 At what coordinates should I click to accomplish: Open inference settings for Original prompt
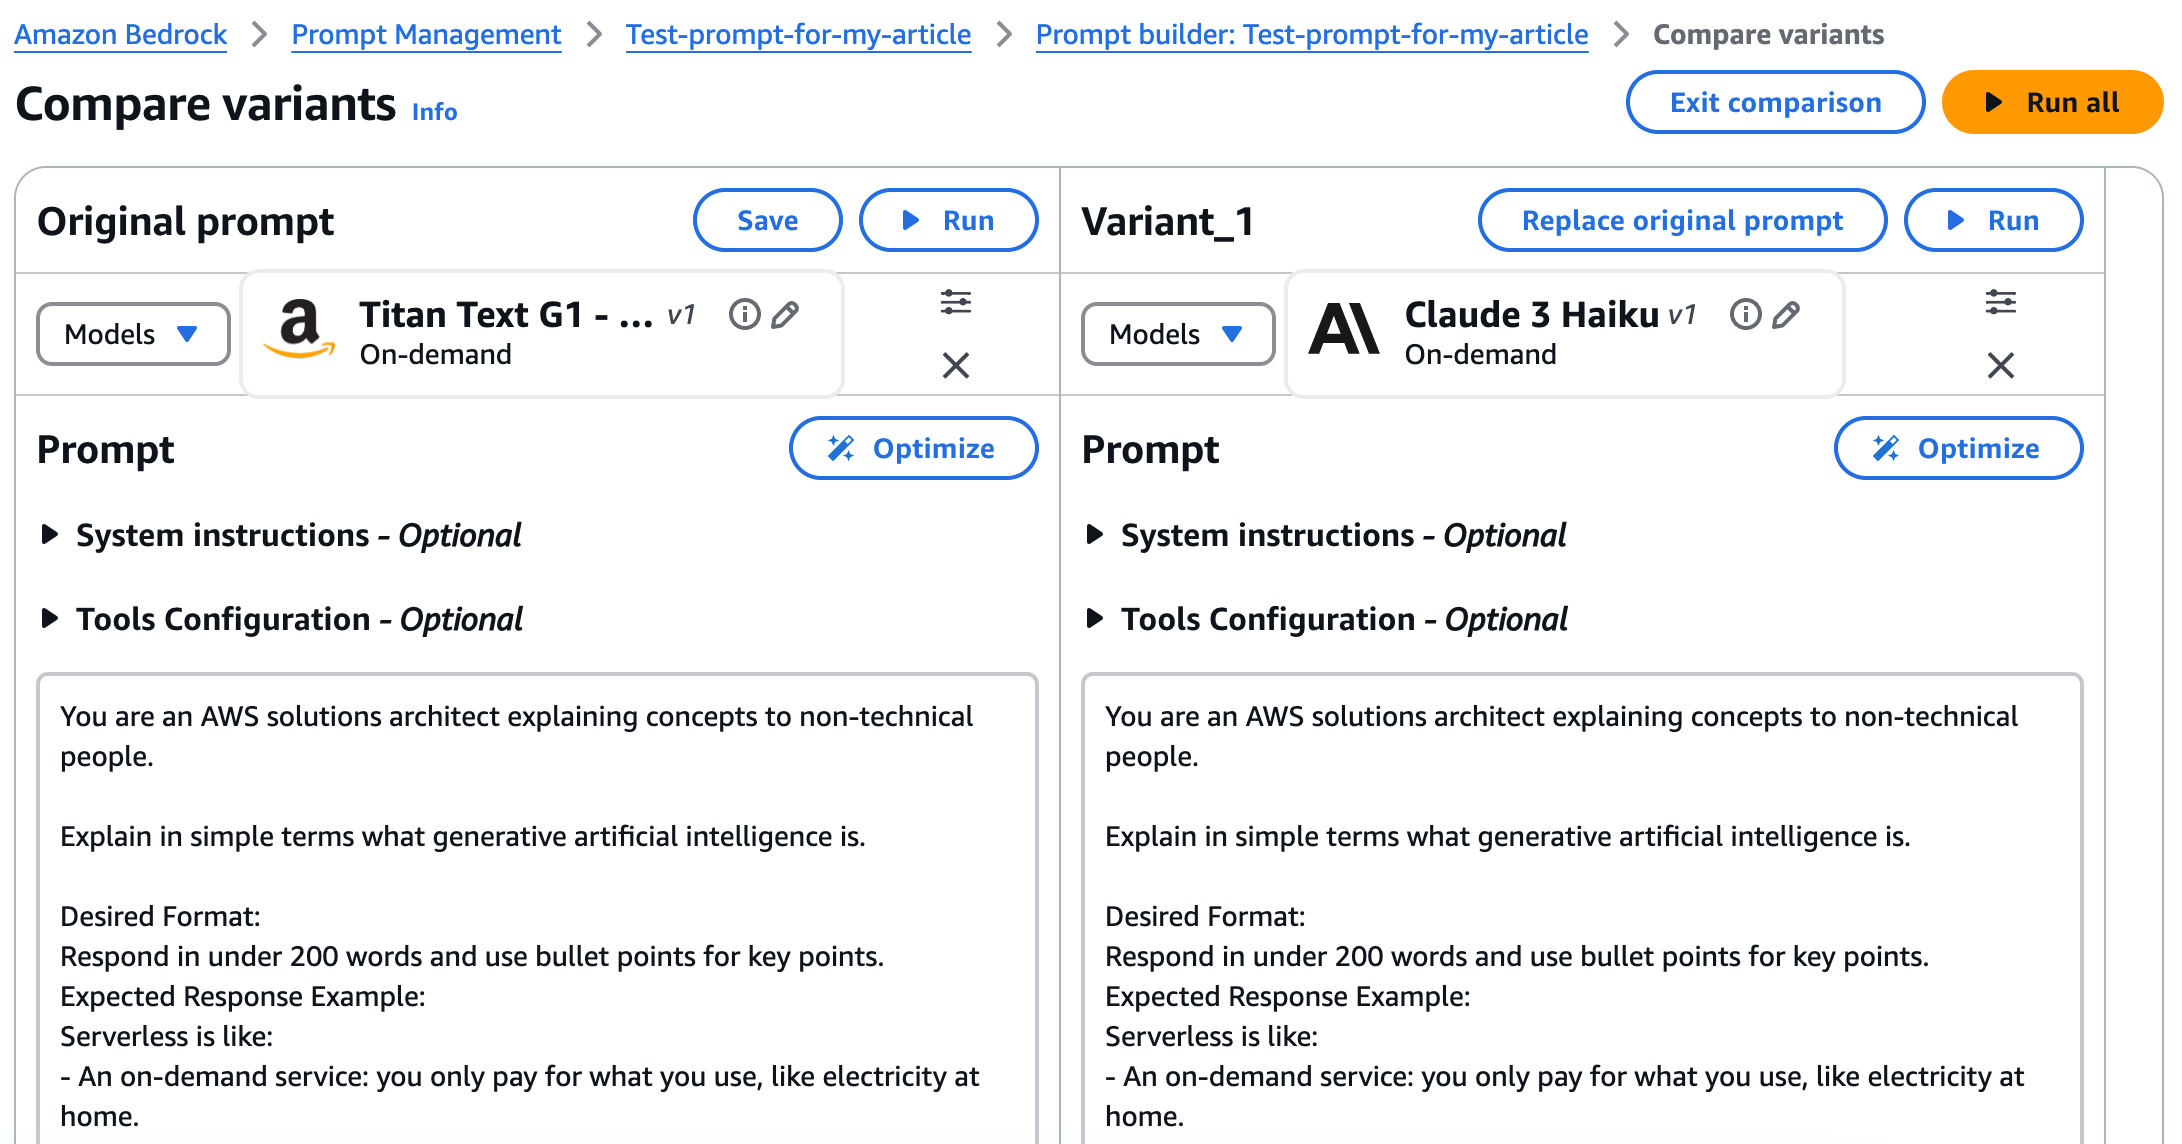(956, 302)
